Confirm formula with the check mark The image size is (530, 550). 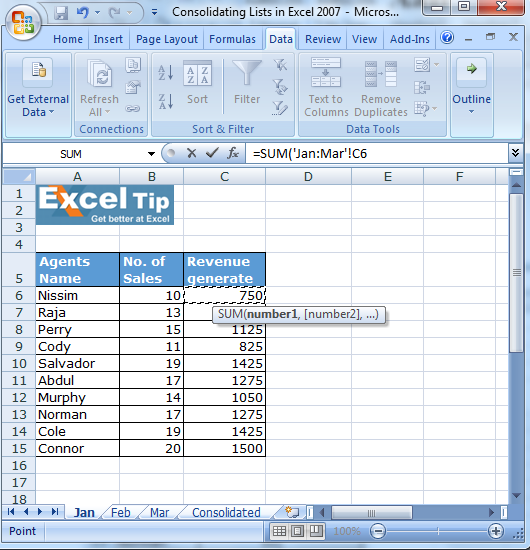(212, 153)
